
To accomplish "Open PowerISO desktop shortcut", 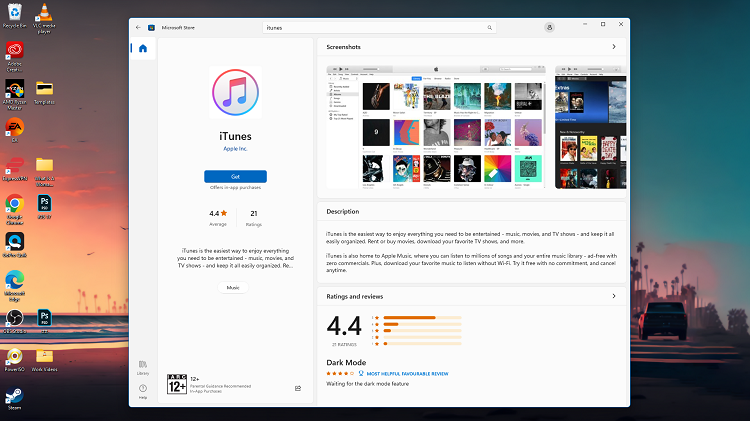I will (15, 360).
